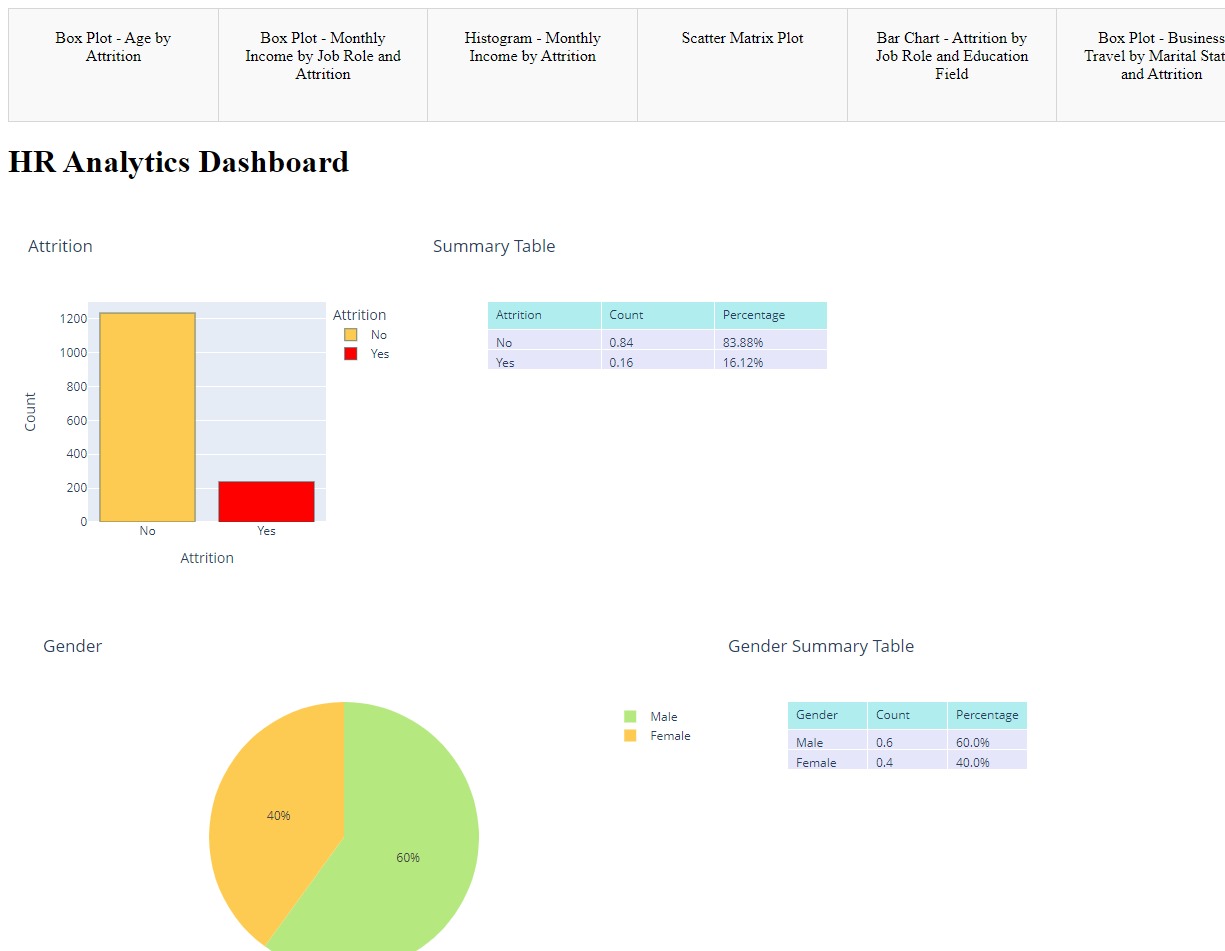The height and width of the screenshot is (951, 1225).
Task: Toggle the 'No' attrition legend entry
Action: click(366, 335)
